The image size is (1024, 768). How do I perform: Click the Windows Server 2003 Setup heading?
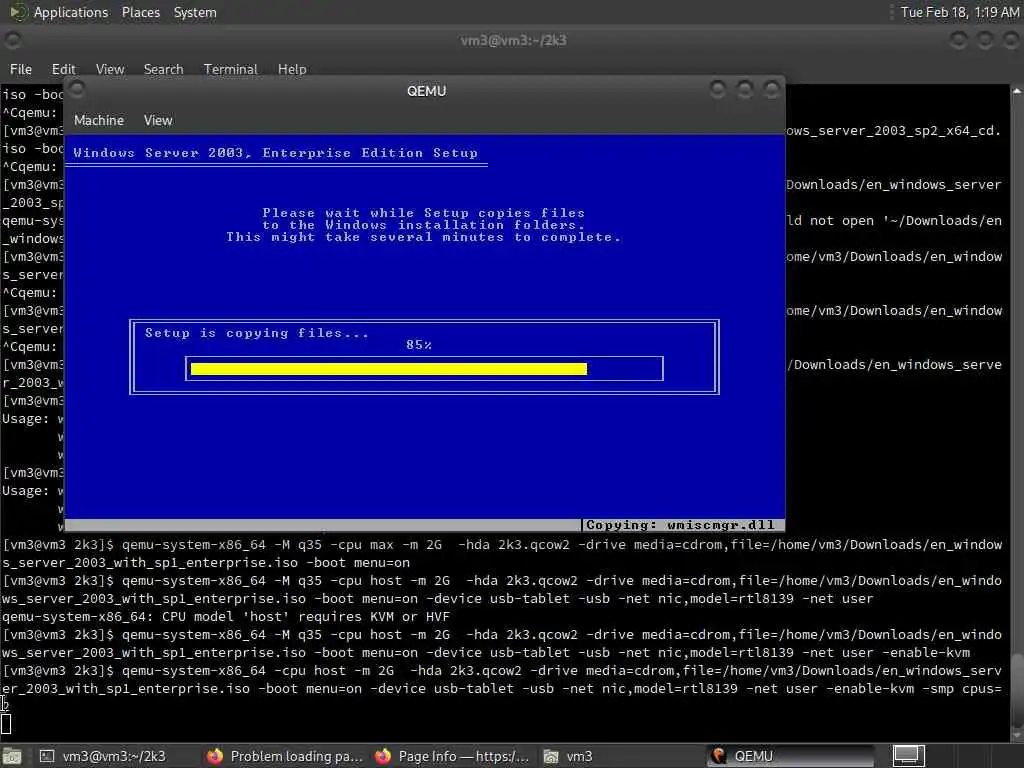pyautogui.click(x=275, y=153)
